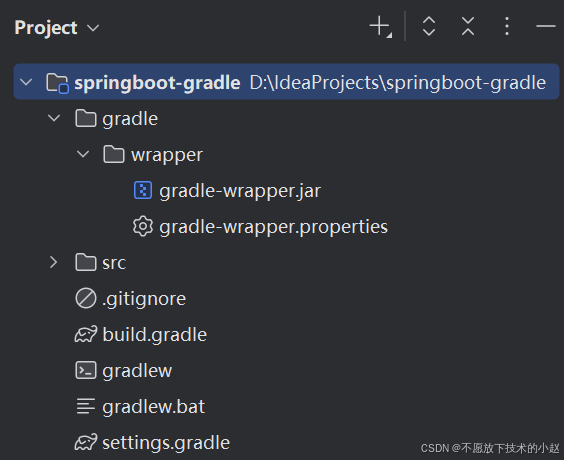Image resolution: width=564 pixels, height=460 pixels.
Task: Select the gradle folder label
Action: (130, 119)
